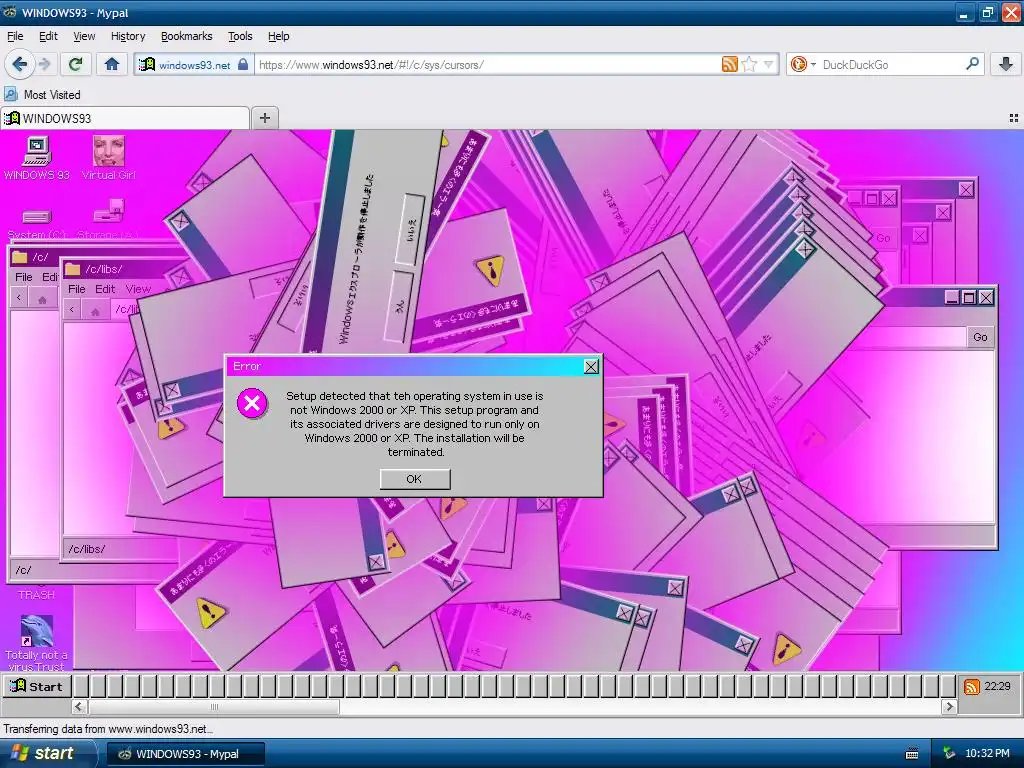Click the Go button in right window
The width and height of the screenshot is (1024, 768).
click(x=980, y=337)
